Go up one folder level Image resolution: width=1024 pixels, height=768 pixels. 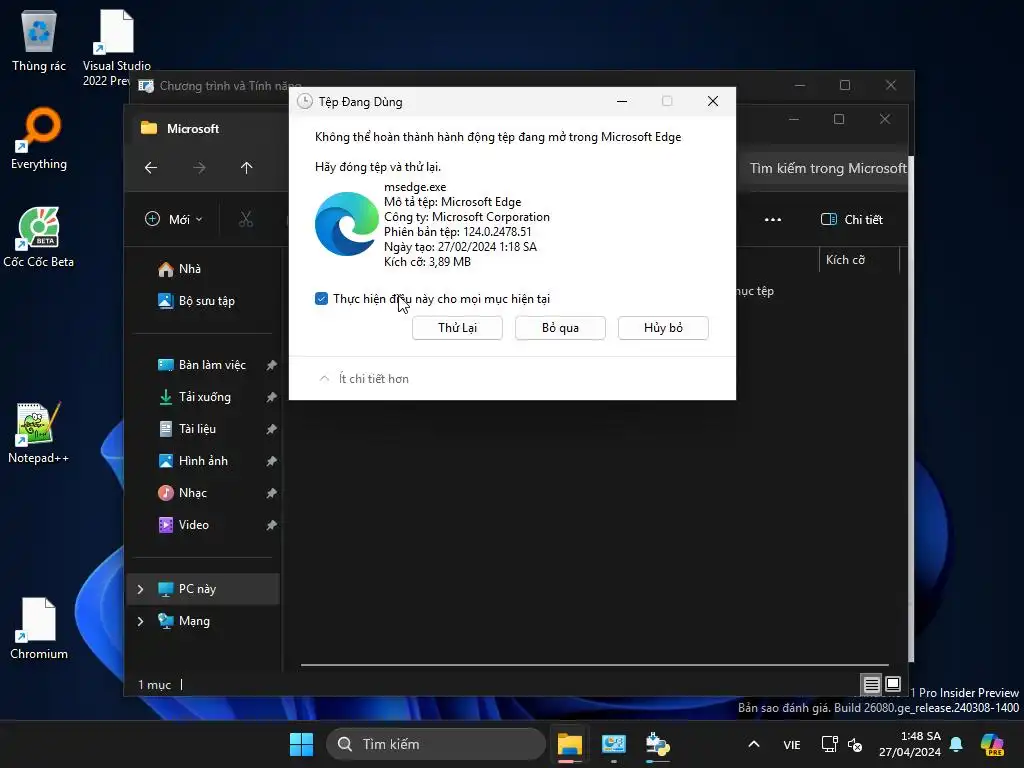coord(246,168)
